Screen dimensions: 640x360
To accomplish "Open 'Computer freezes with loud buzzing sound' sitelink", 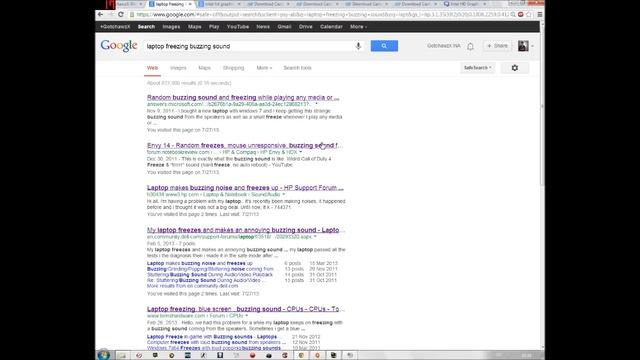I will (216, 343).
